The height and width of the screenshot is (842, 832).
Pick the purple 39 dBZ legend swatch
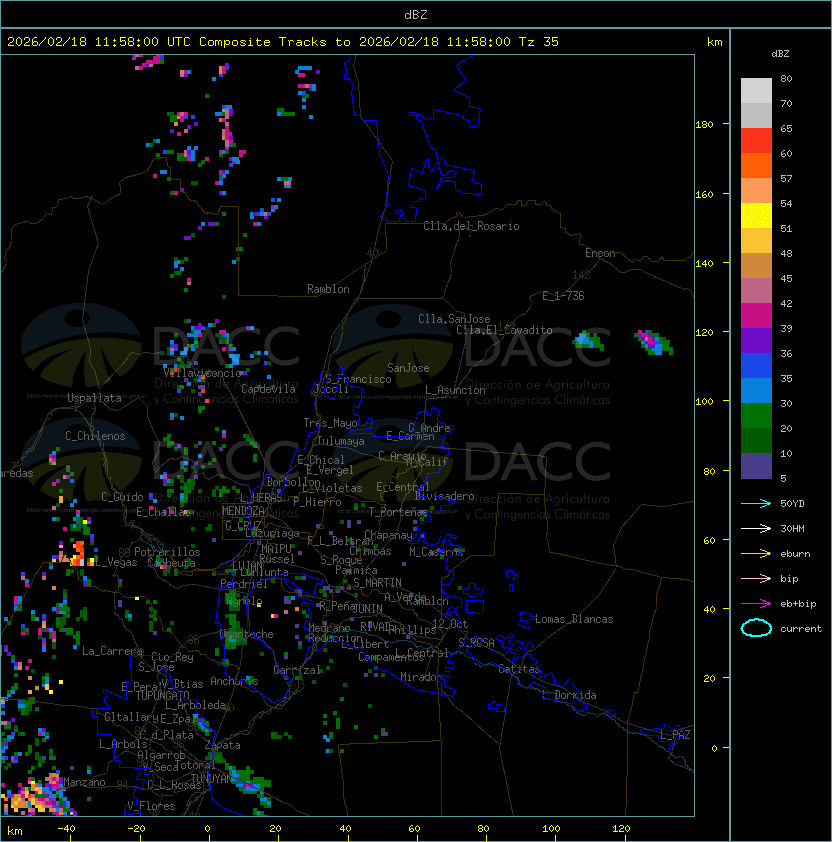[756, 340]
